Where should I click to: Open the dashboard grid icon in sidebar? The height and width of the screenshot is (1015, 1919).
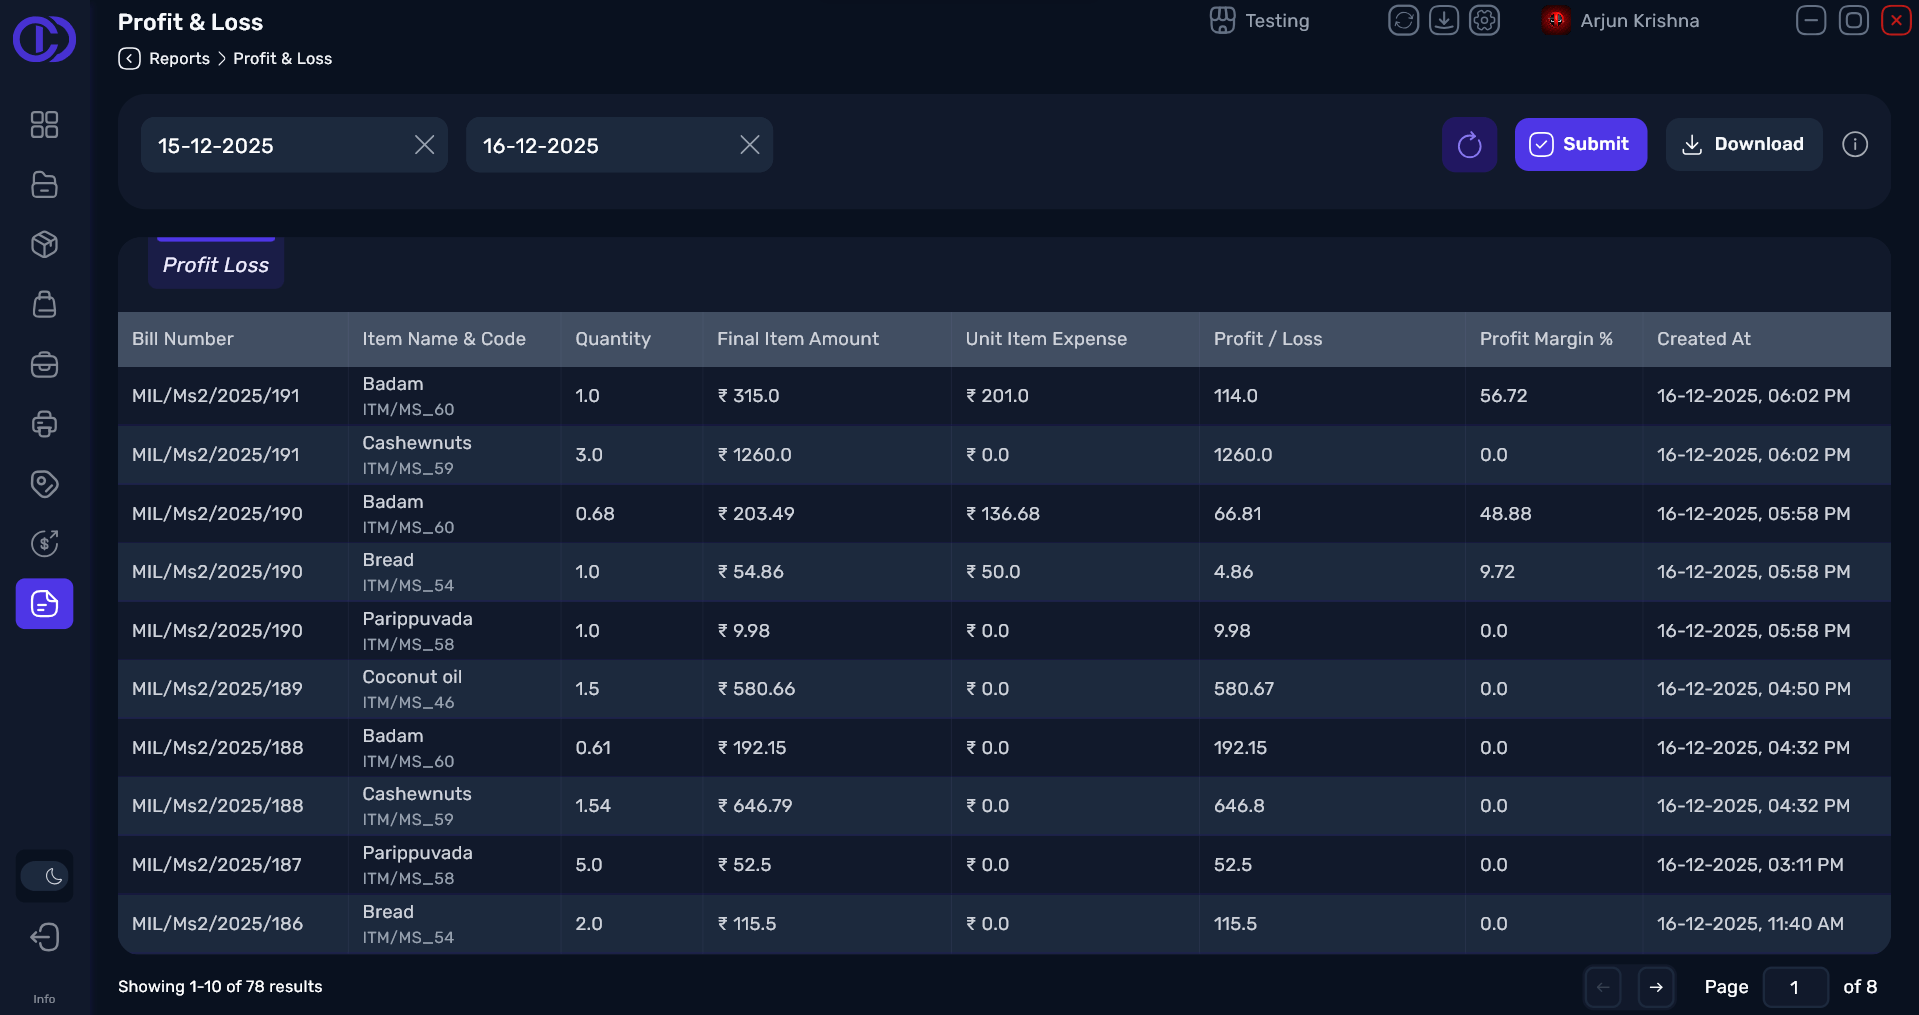click(44, 124)
